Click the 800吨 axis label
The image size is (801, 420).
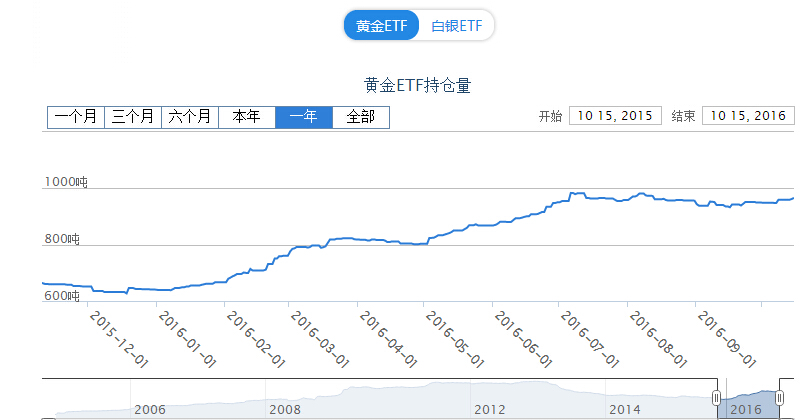[62, 239]
